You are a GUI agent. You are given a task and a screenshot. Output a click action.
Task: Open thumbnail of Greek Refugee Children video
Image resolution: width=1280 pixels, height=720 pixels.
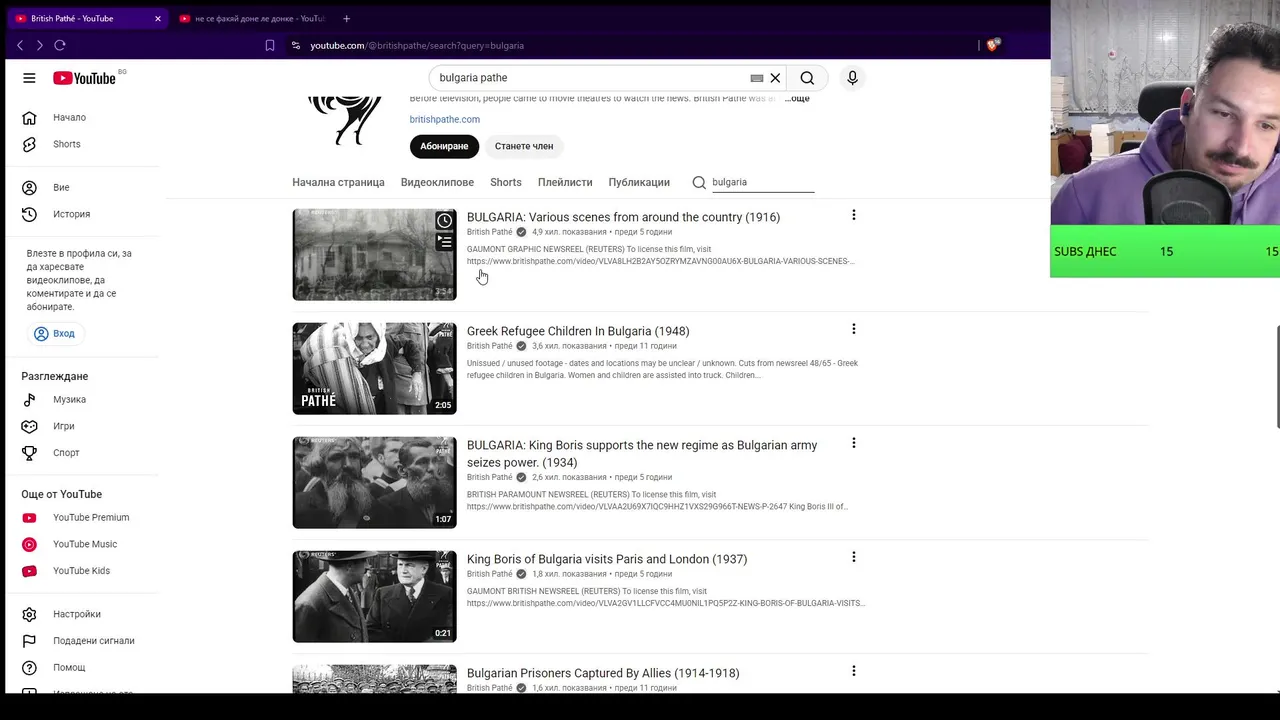tap(374, 368)
